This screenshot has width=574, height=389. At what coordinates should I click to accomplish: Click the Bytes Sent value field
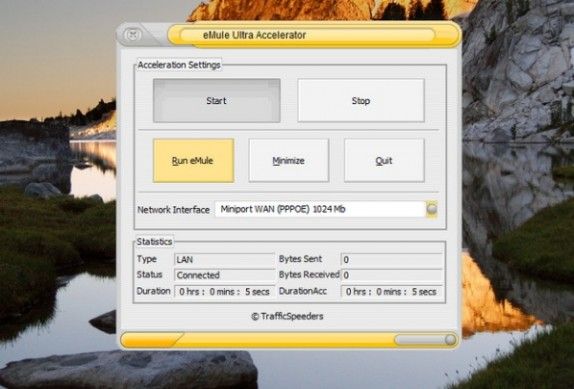pos(392,259)
